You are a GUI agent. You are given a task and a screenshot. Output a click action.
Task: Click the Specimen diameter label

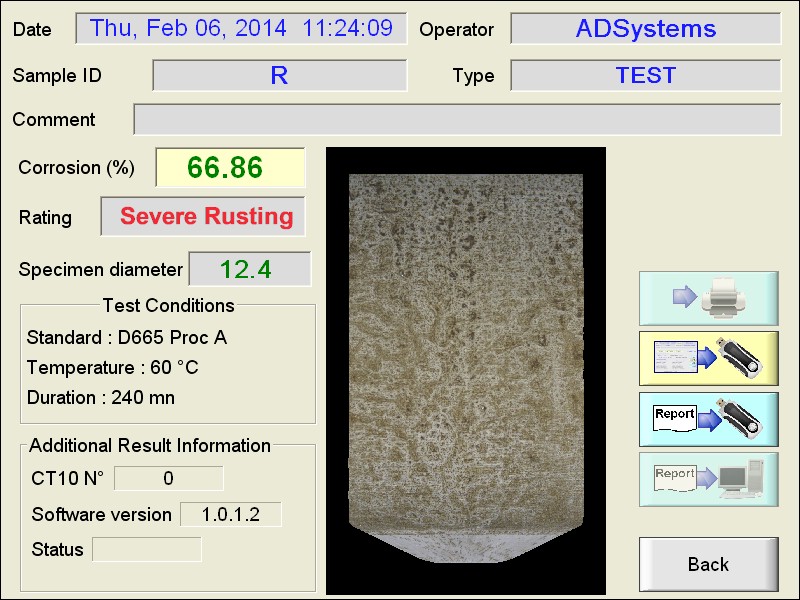pyautogui.click(x=101, y=269)
